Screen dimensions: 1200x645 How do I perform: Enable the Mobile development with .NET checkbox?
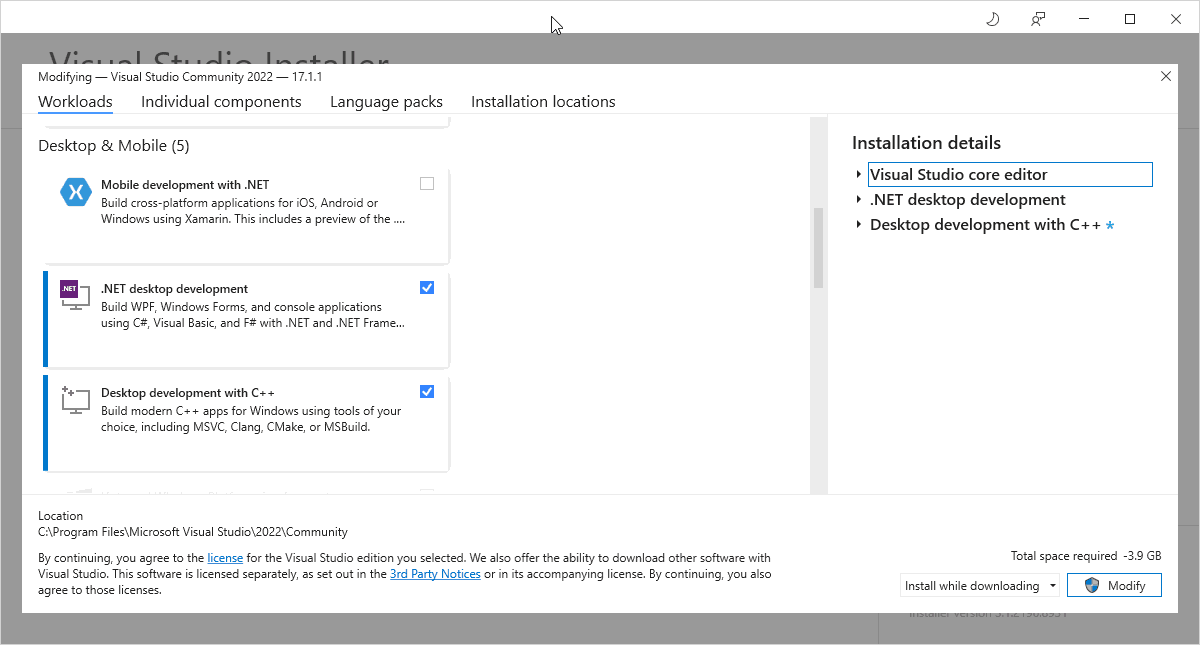[x=427, y=184]
